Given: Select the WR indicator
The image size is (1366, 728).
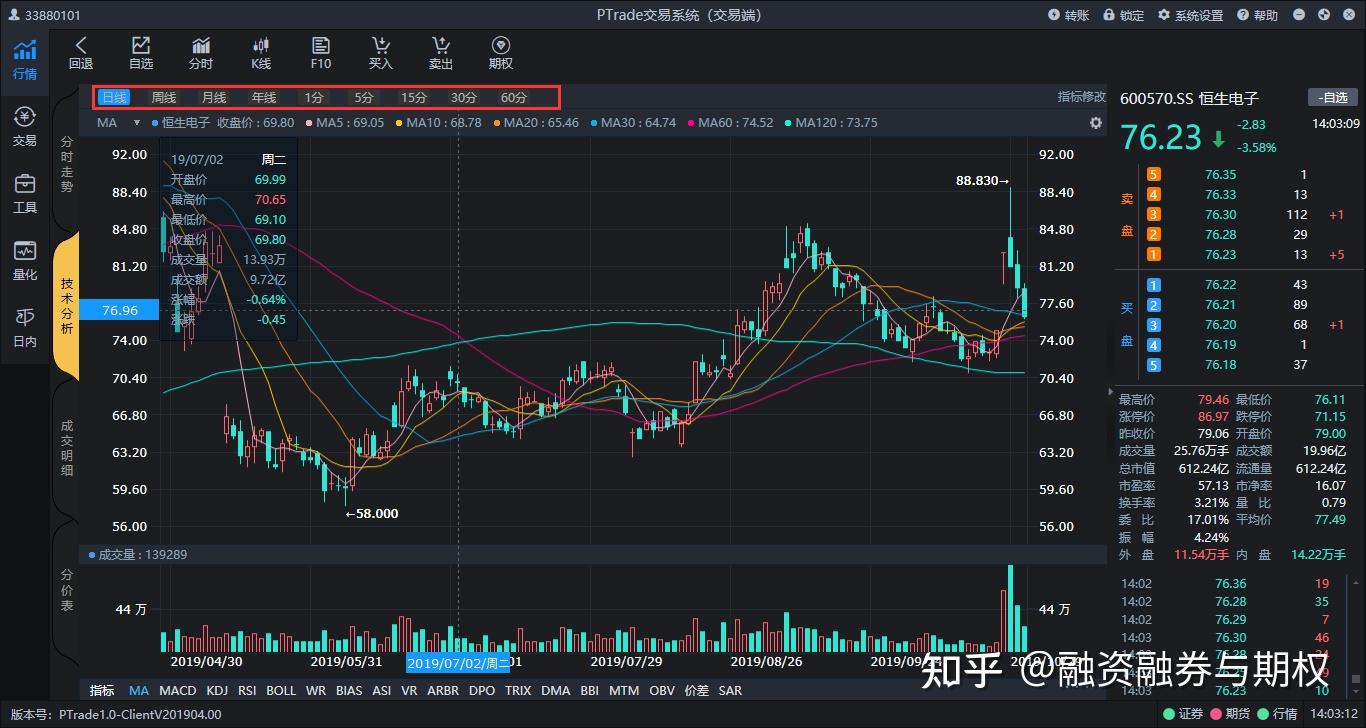Looking at the screenshot, I should coord(316,690).
